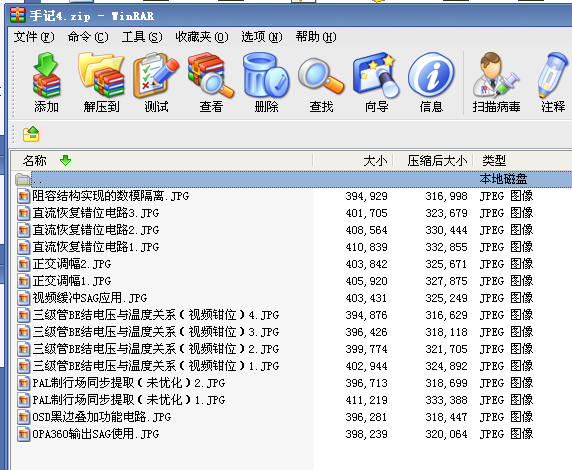Go up one folder level icon
Image resolution: width=572 pixels, height=470 pixels.
tap(31, 134)
